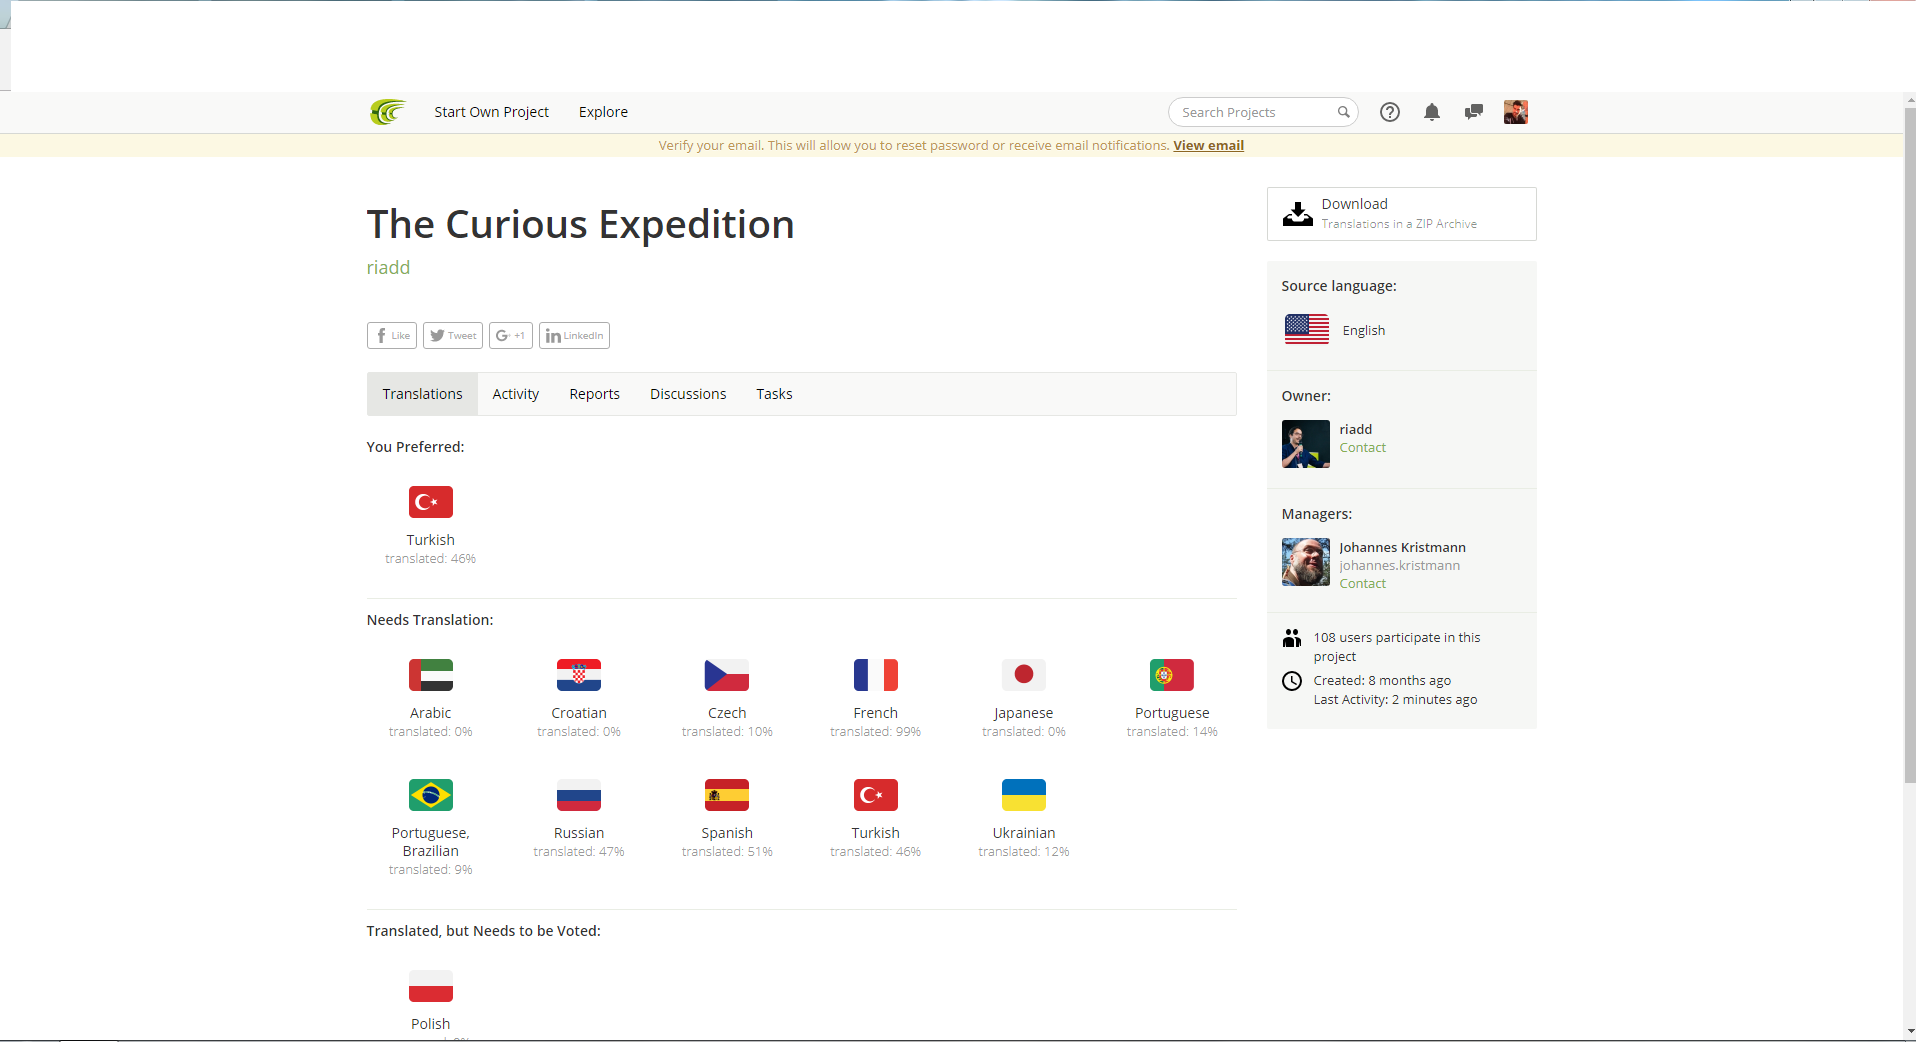Image resolution: width=1916 pixels, height=1042 pixels.
Task: Select the Japanese language flag
Action: coord(1023,676)
